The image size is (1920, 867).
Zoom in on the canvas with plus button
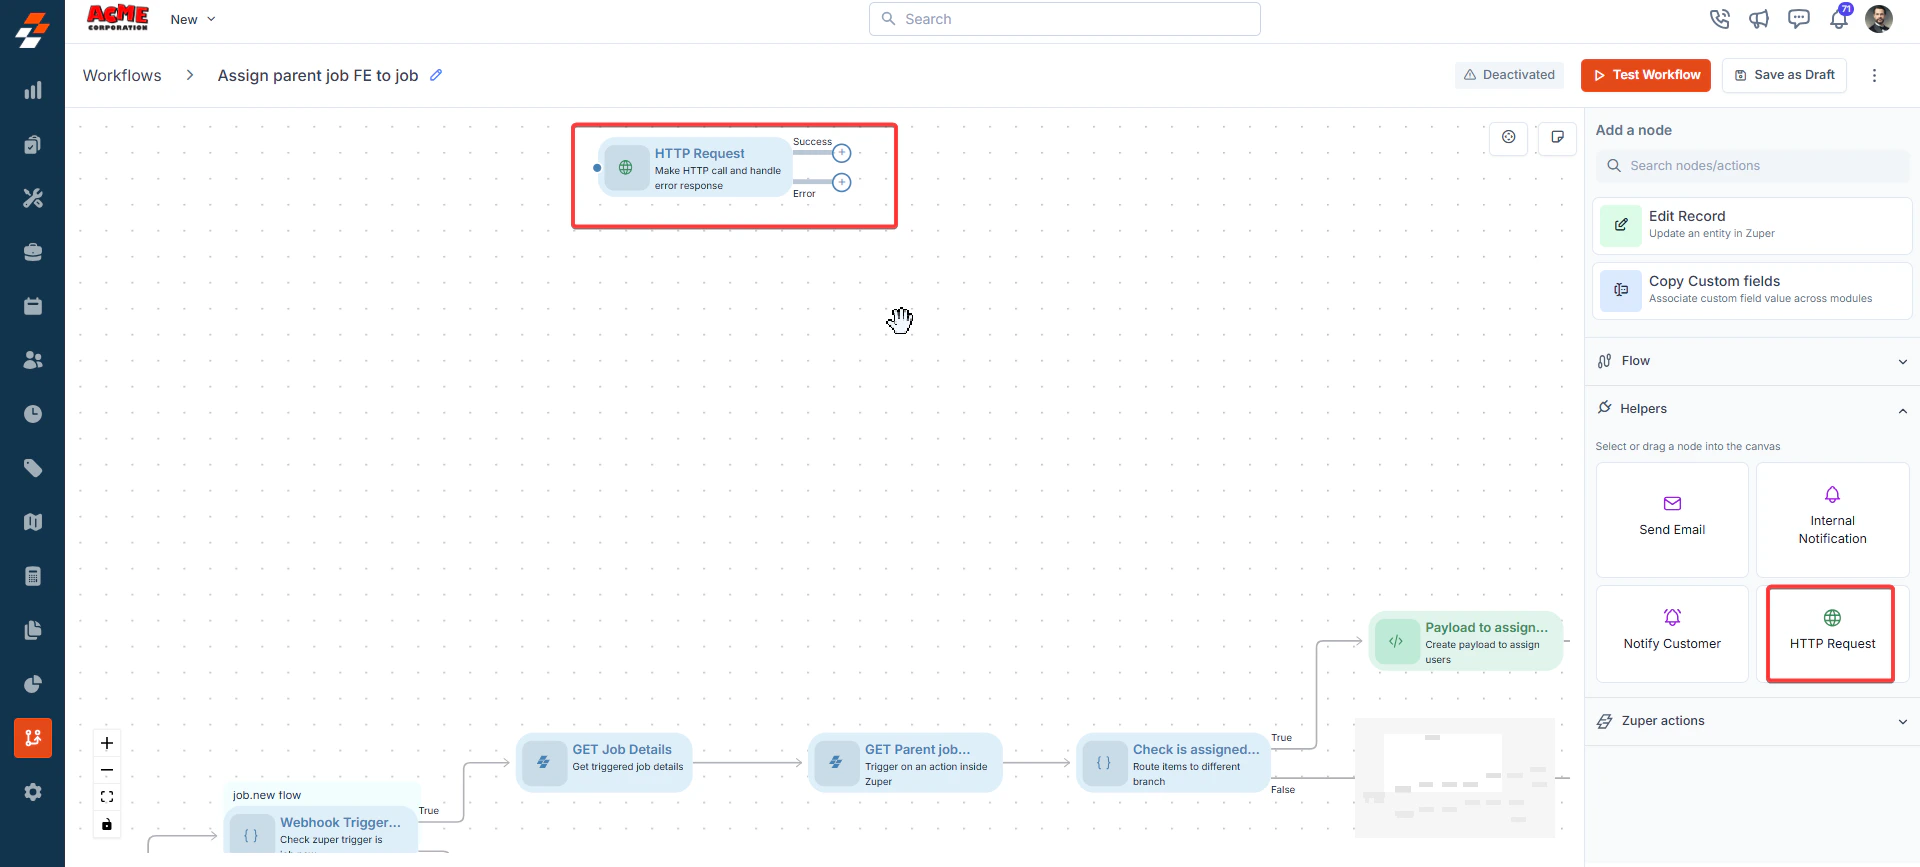pos(107,743)
